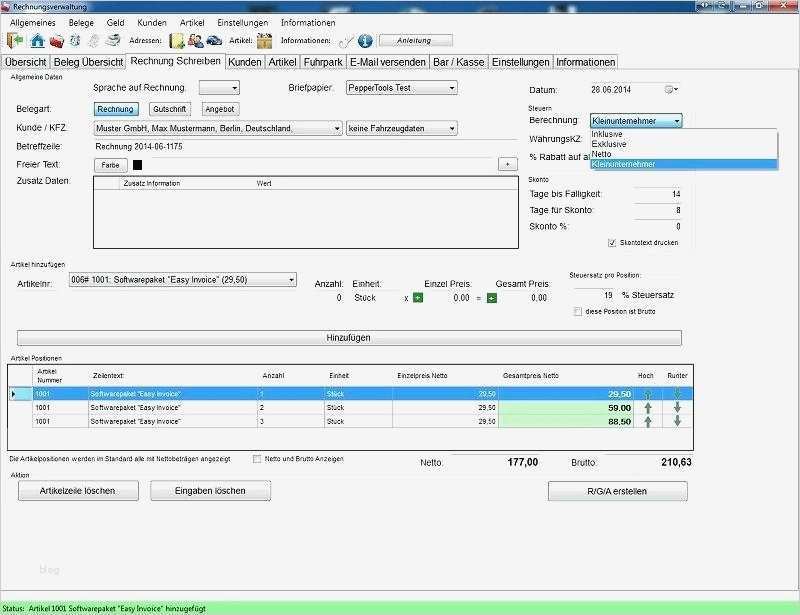The image size is (800, 615).
Task: Move 88,50 row down with arrow
Action: pos(678,421)
